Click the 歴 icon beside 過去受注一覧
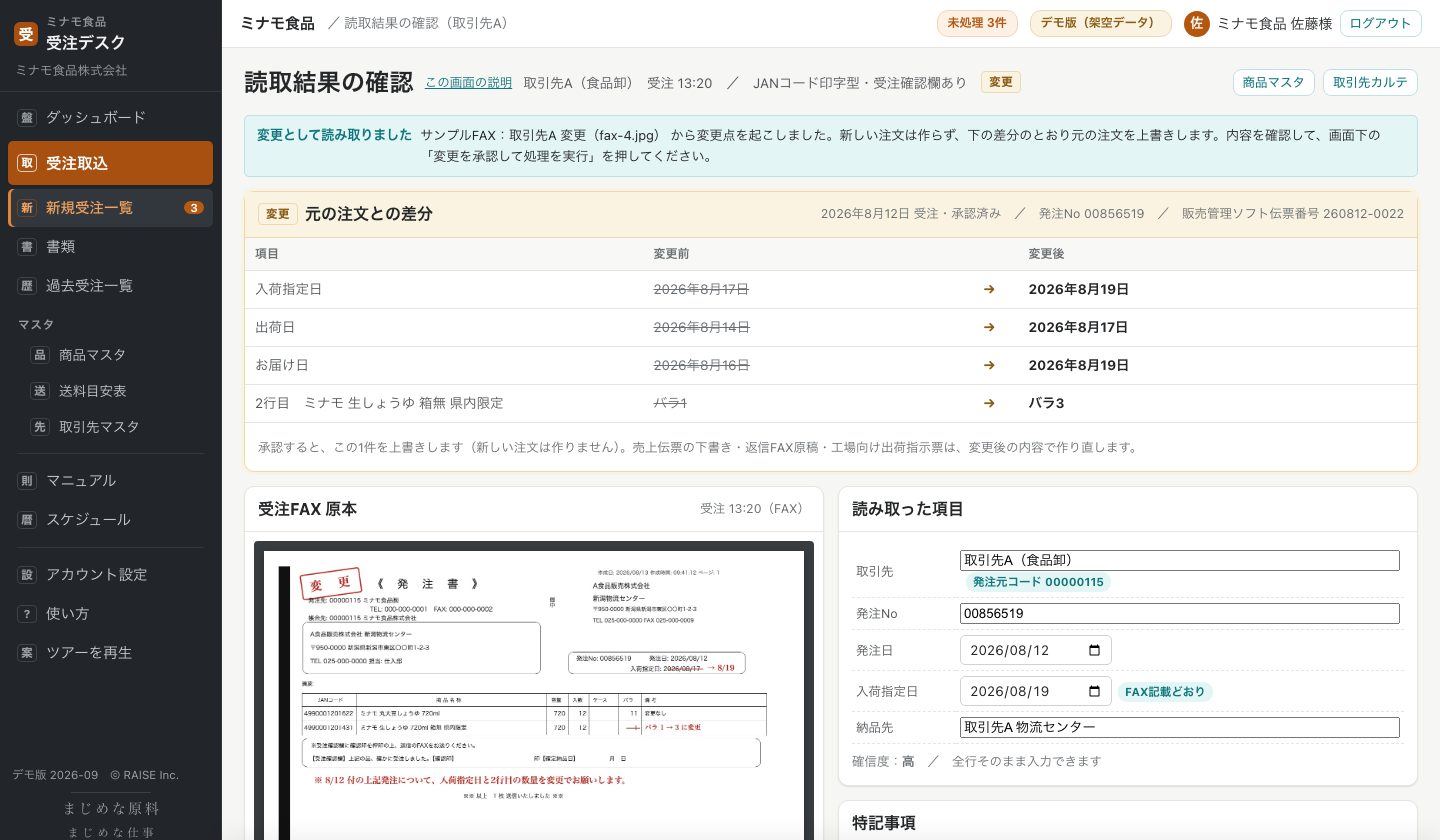The height and width of the screenshot is (840, 1440). 27,286
